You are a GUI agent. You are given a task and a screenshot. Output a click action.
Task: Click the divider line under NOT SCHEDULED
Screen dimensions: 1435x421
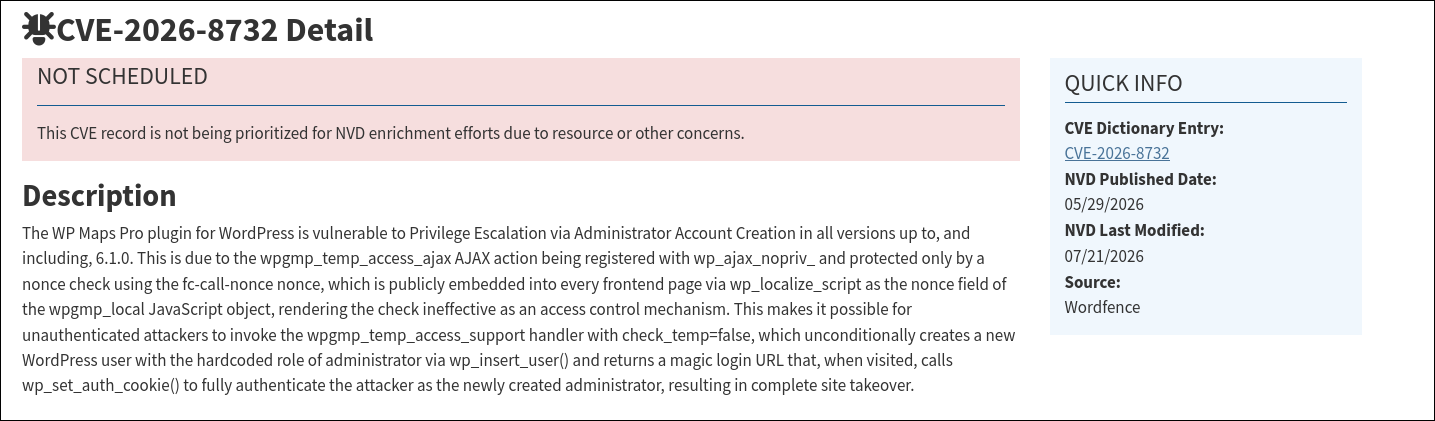click(x=521, y=105)
